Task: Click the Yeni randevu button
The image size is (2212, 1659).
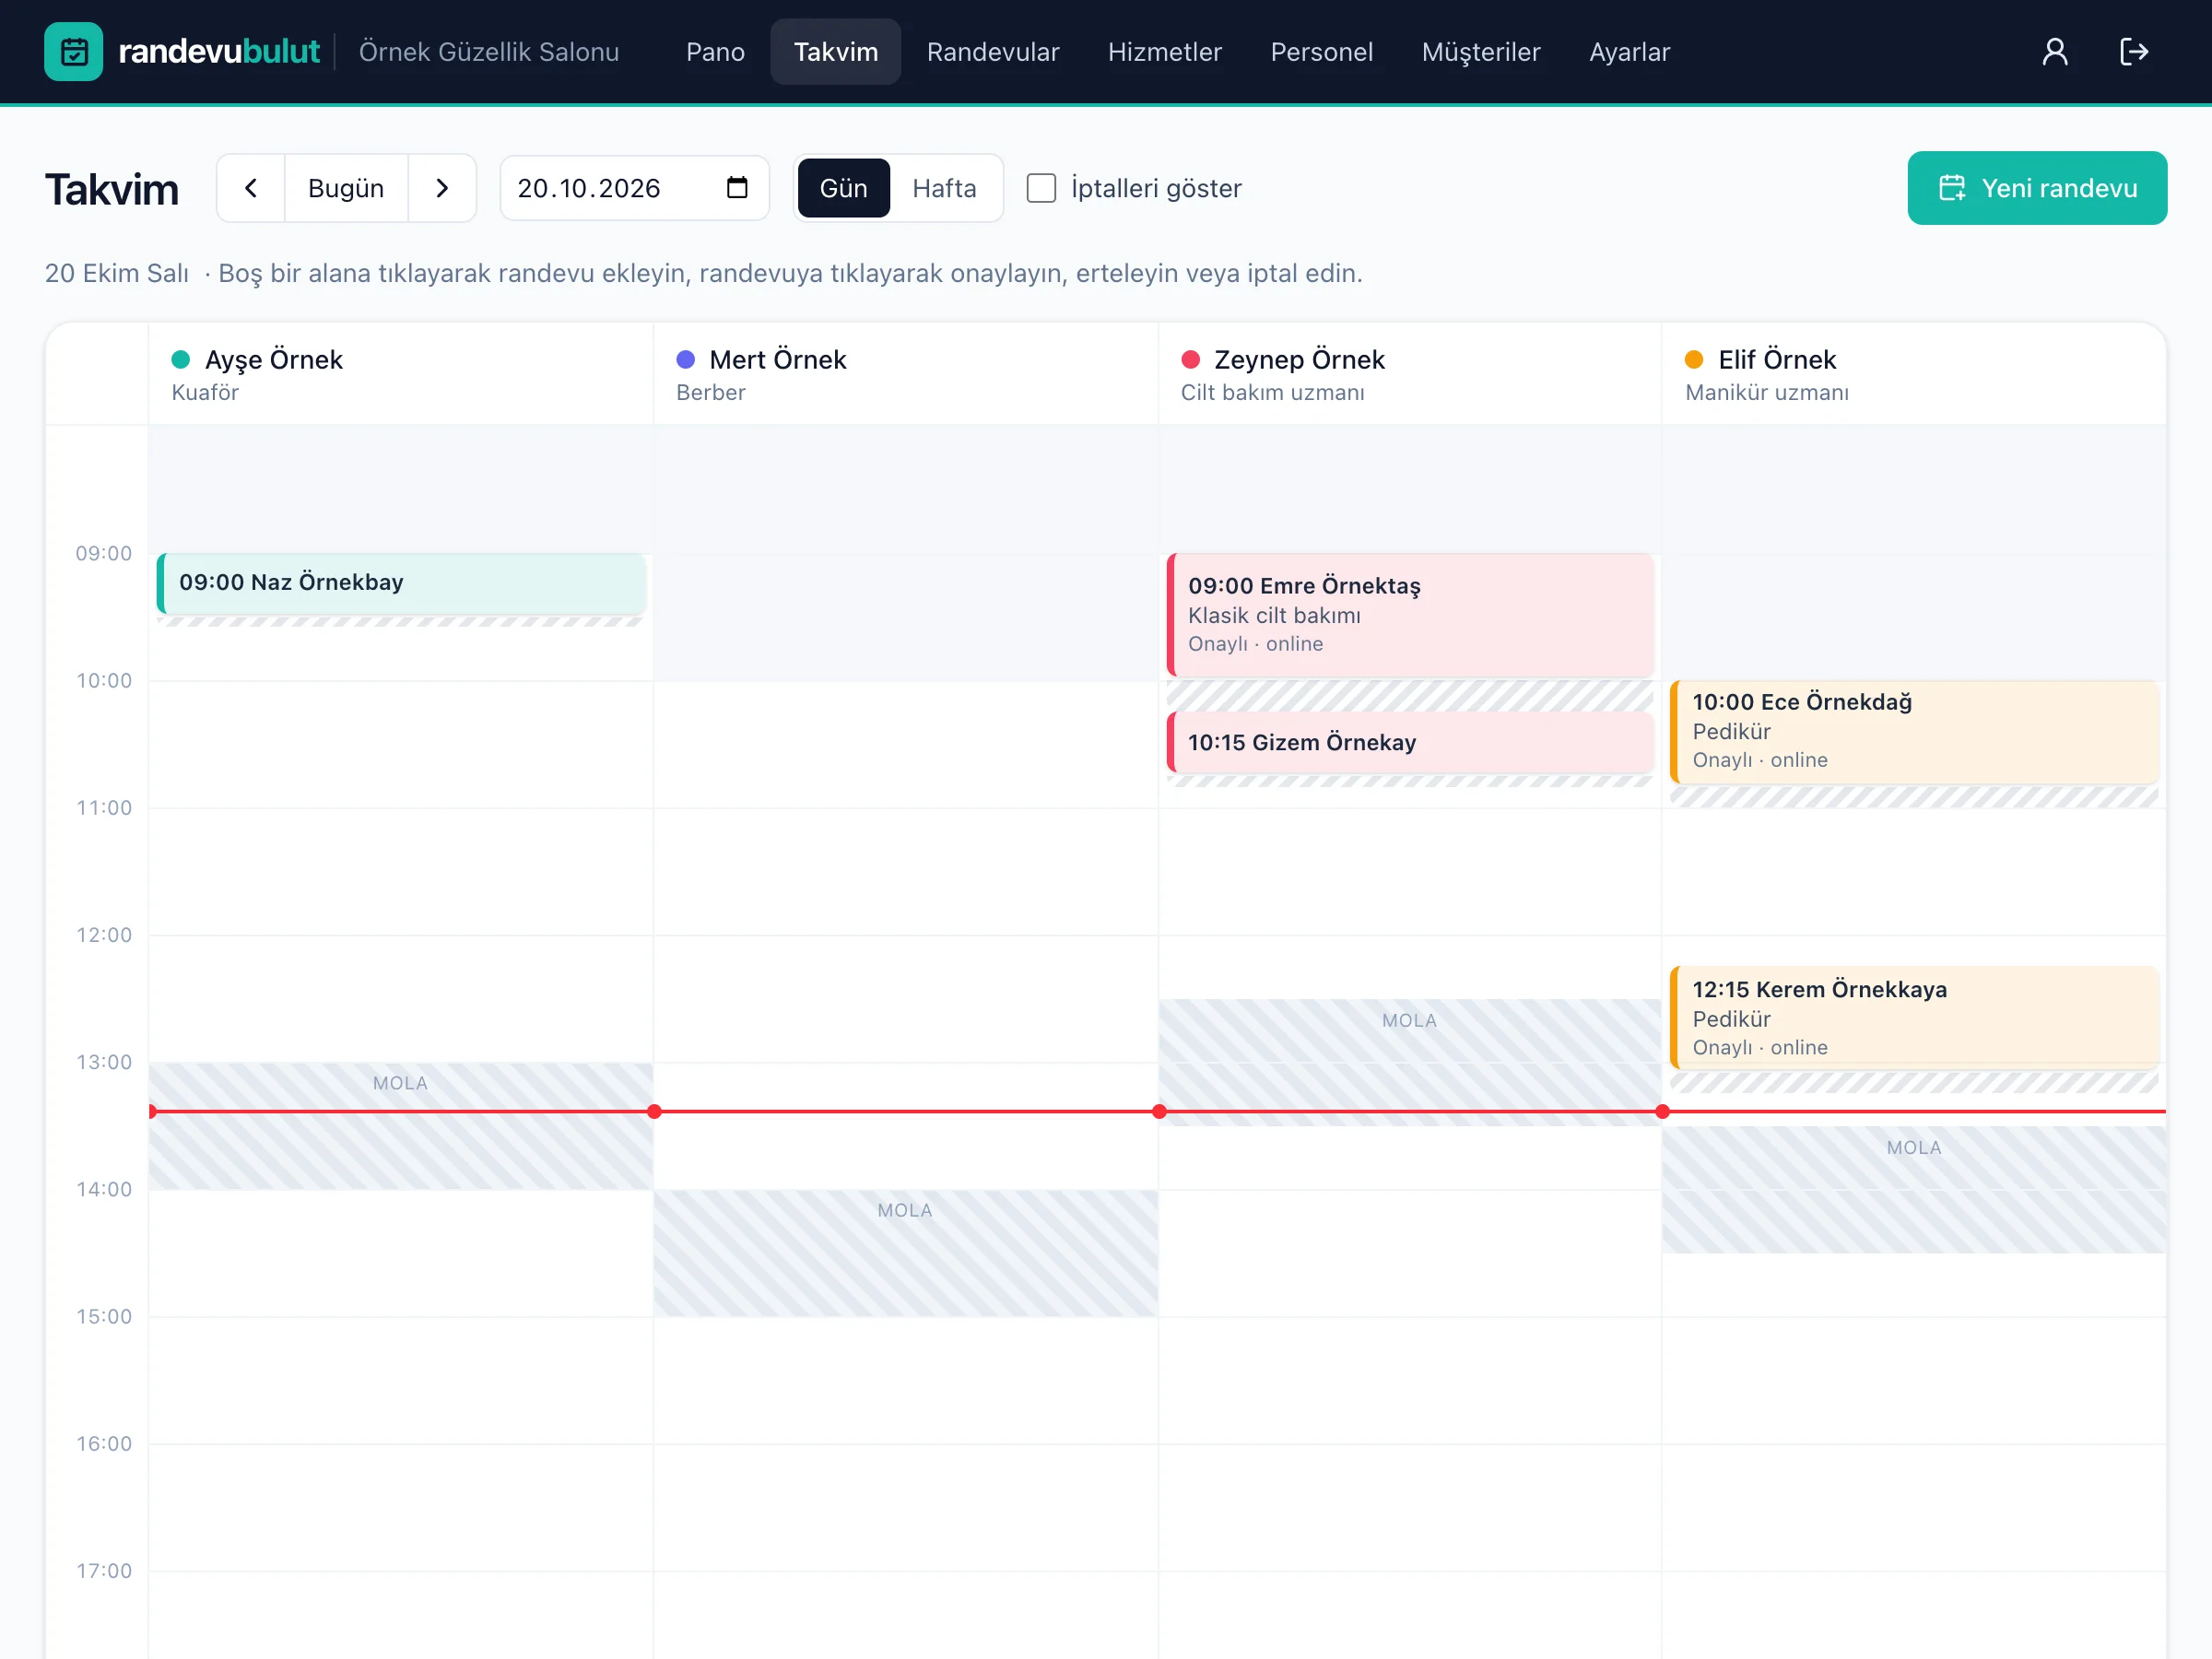Action: (2037, 188)
